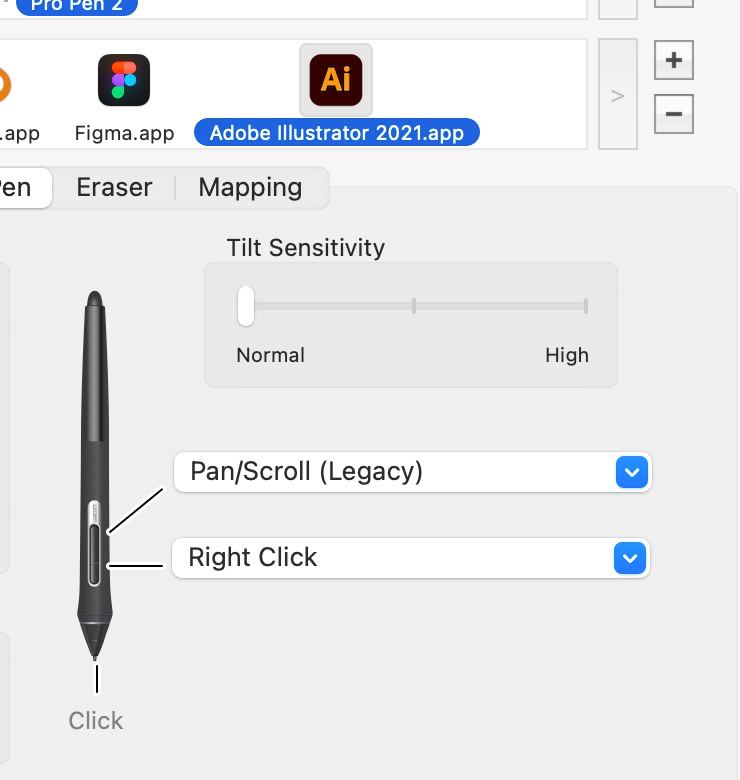740x780 pixels.
Task: Select the Pro Pen 2 tool label
Action: [76, 5]
